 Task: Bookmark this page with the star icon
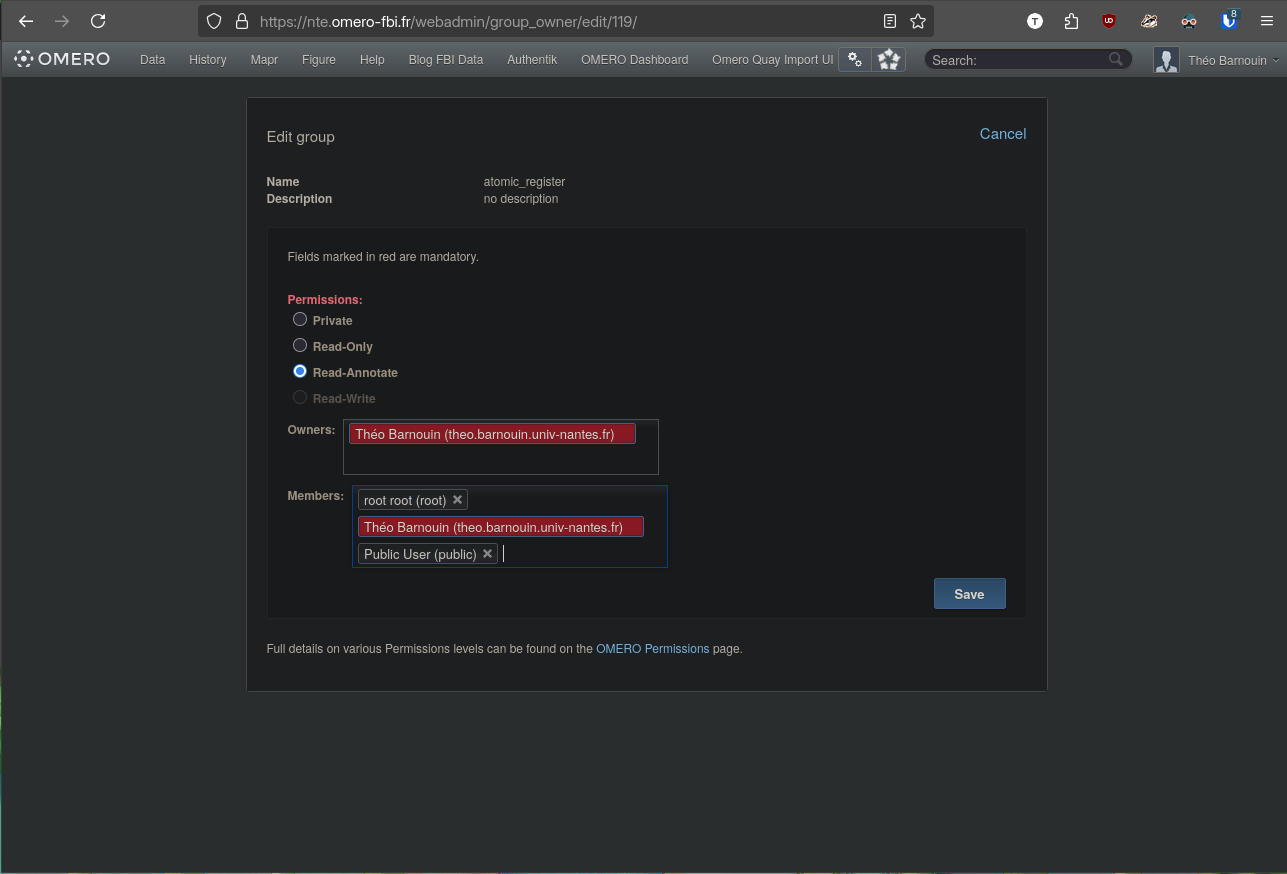[x=917, y=21]
